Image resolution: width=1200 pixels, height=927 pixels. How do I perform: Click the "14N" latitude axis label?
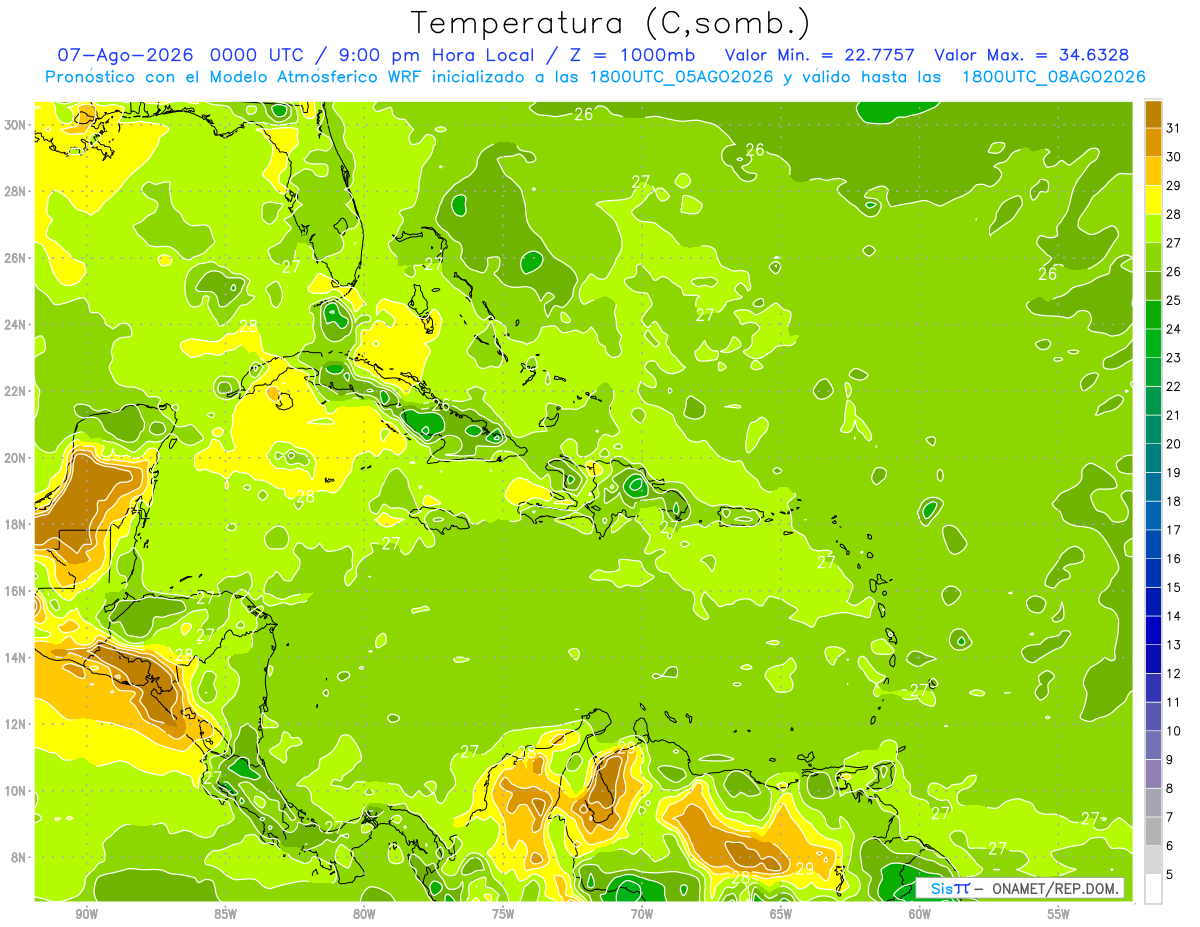[x=15, y=657]
